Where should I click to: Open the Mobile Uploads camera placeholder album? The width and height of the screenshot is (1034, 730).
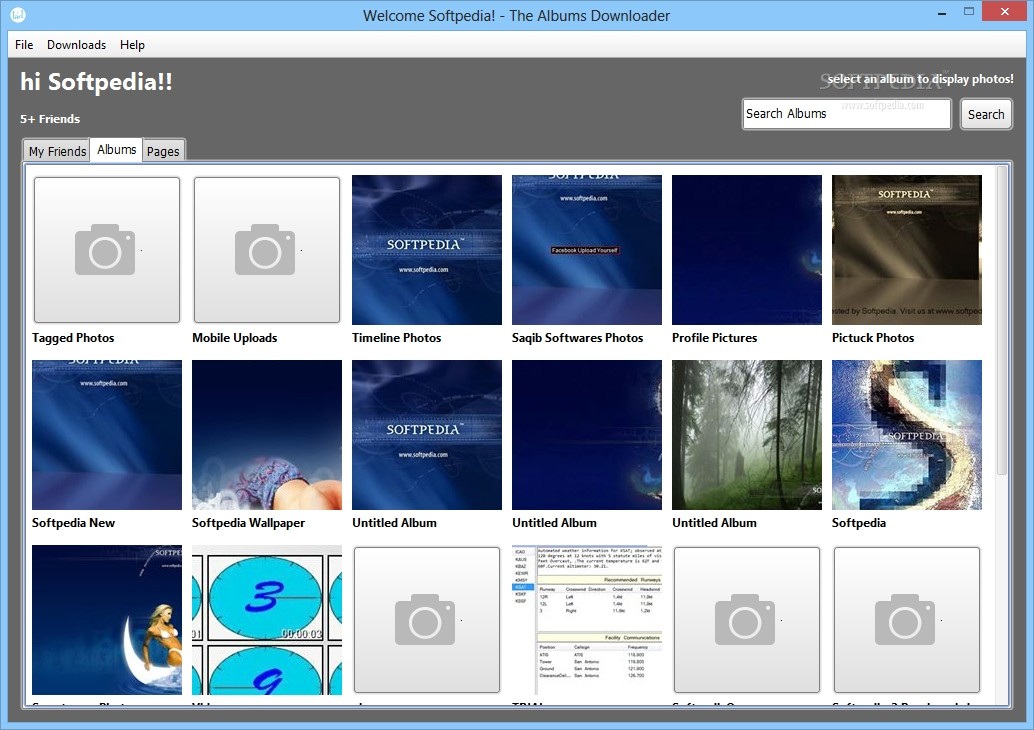[x=267, y=250]
